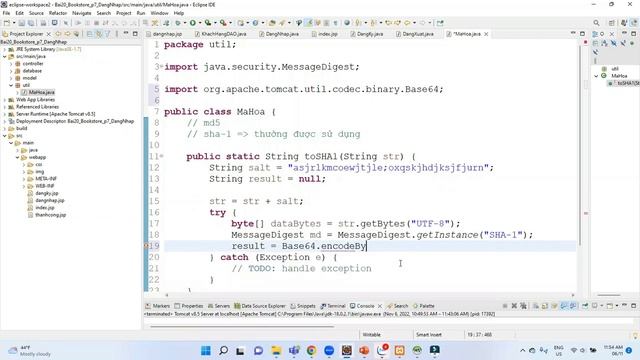Expand the database package node
Screen dimensions: 640x360
(11, 71)
